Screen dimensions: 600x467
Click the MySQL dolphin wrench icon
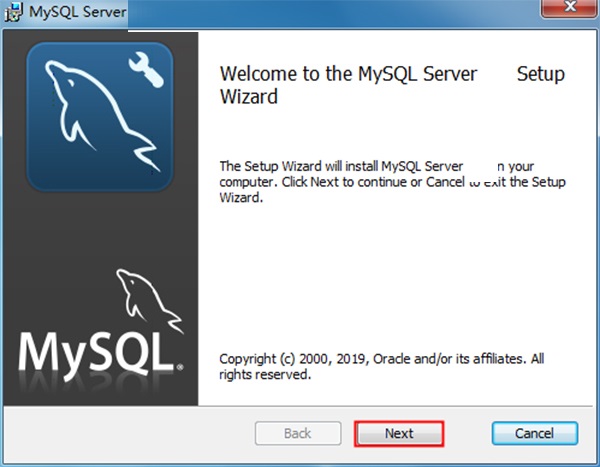[100, 117]
